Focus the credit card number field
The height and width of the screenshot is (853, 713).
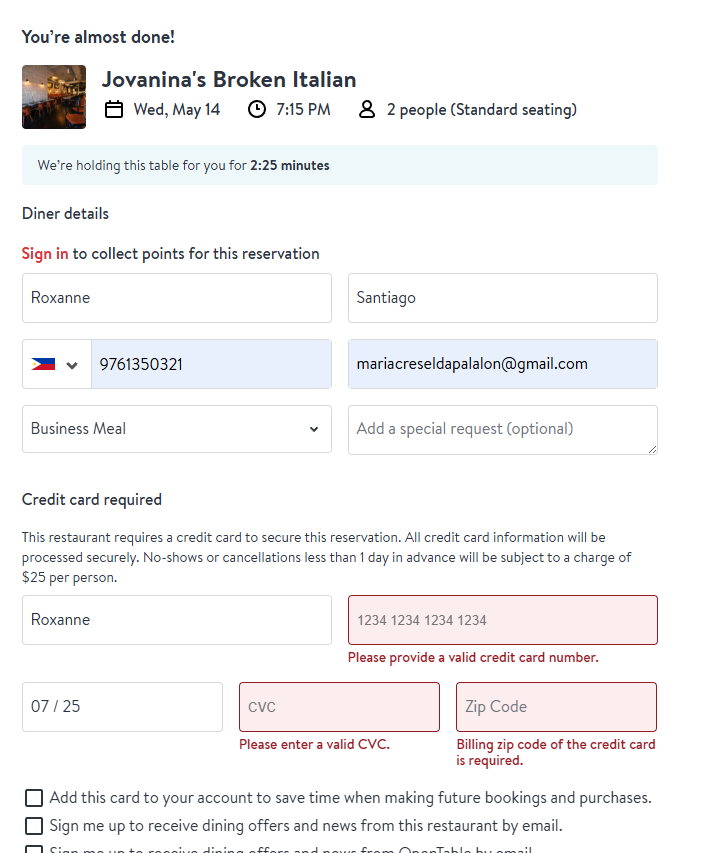point(502,620)
